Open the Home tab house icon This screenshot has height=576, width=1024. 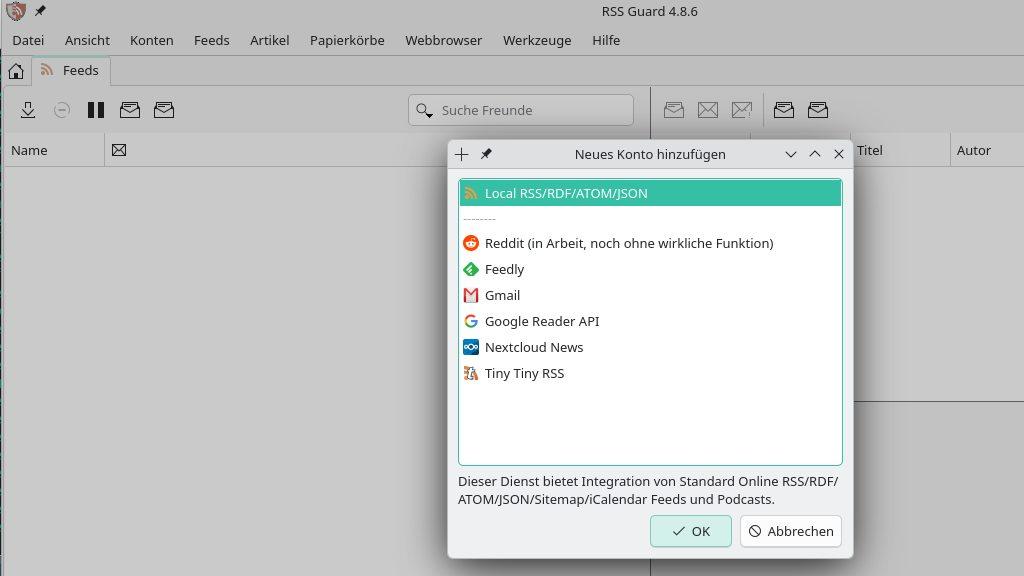click(x=16, y=70)
